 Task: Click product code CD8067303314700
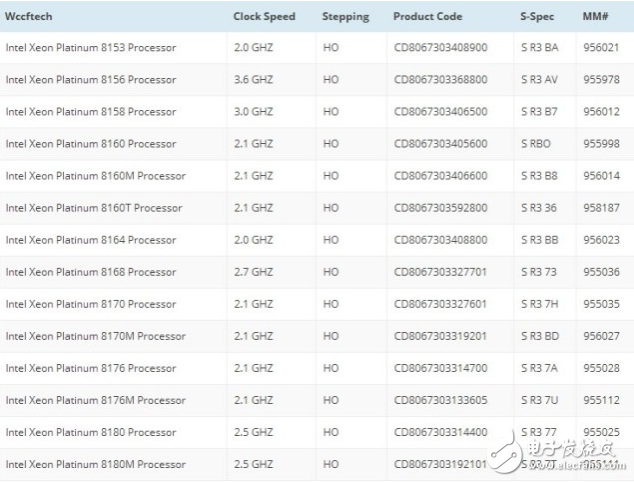tap(441, 368)
